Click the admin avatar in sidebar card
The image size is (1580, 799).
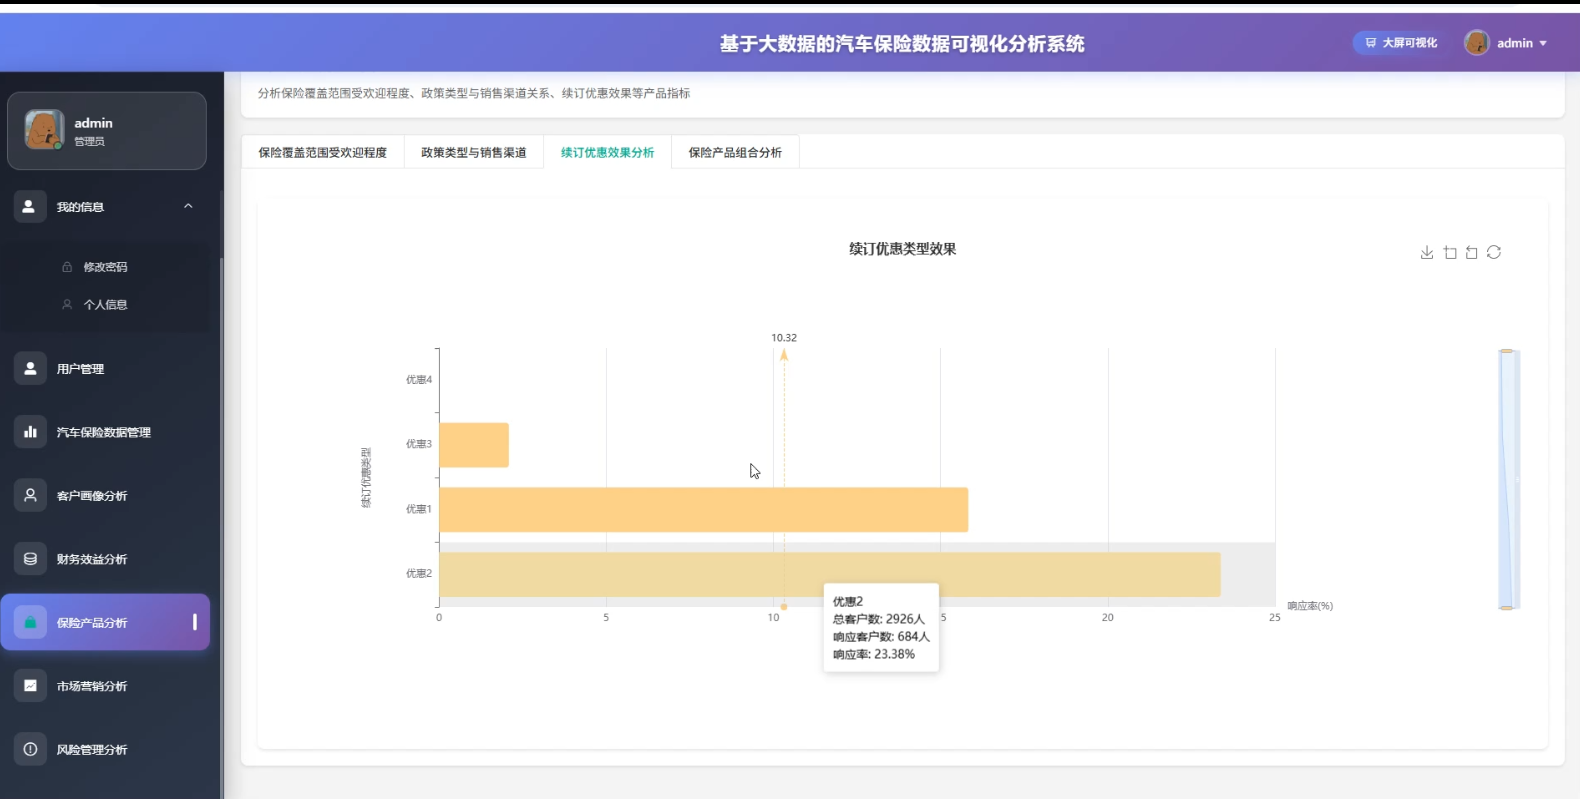click(44, 130)
